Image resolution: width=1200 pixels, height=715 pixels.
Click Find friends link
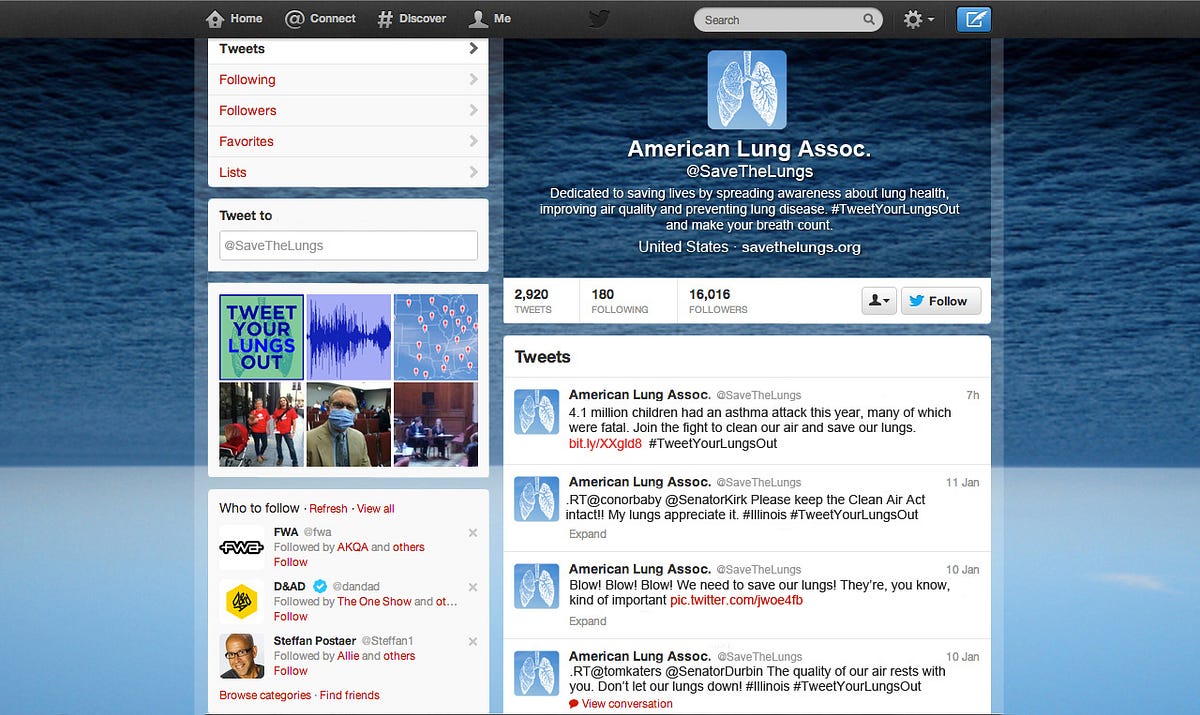[x=350, y=695]
